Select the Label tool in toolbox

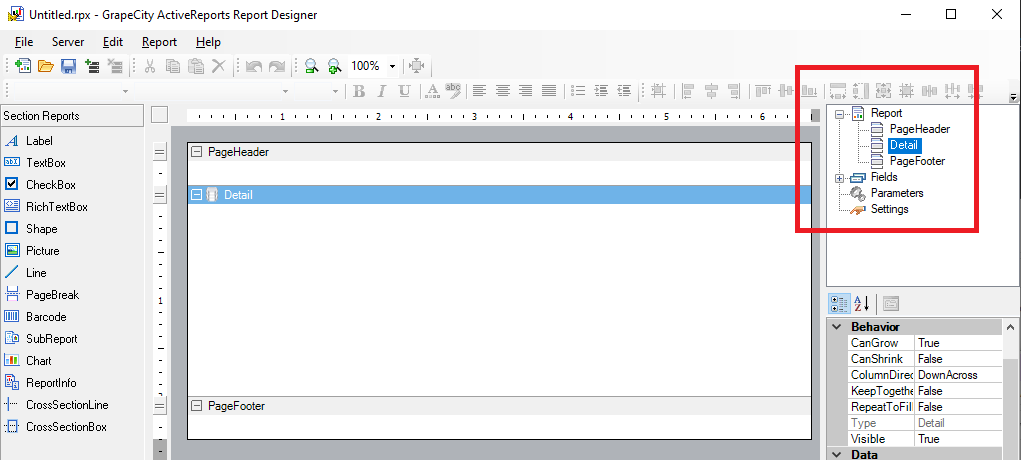[29, 141]
